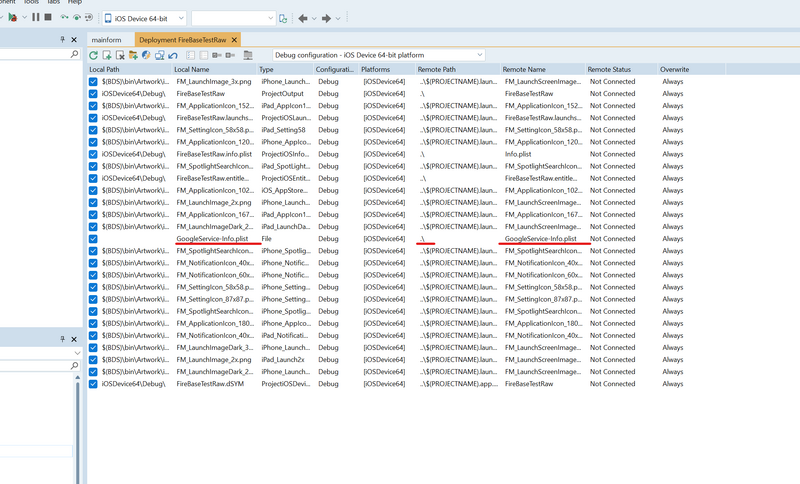Expand back navigation history dropdown arrow
Image resolution: width=800 pixels, height=484 pixels.
tap(314, 18)
